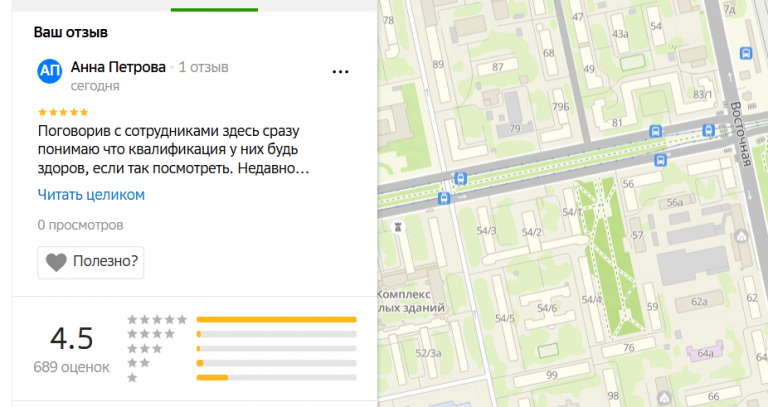768x407 pixels.
Task: Click building 62а on the map
Action: coord(699,302)
